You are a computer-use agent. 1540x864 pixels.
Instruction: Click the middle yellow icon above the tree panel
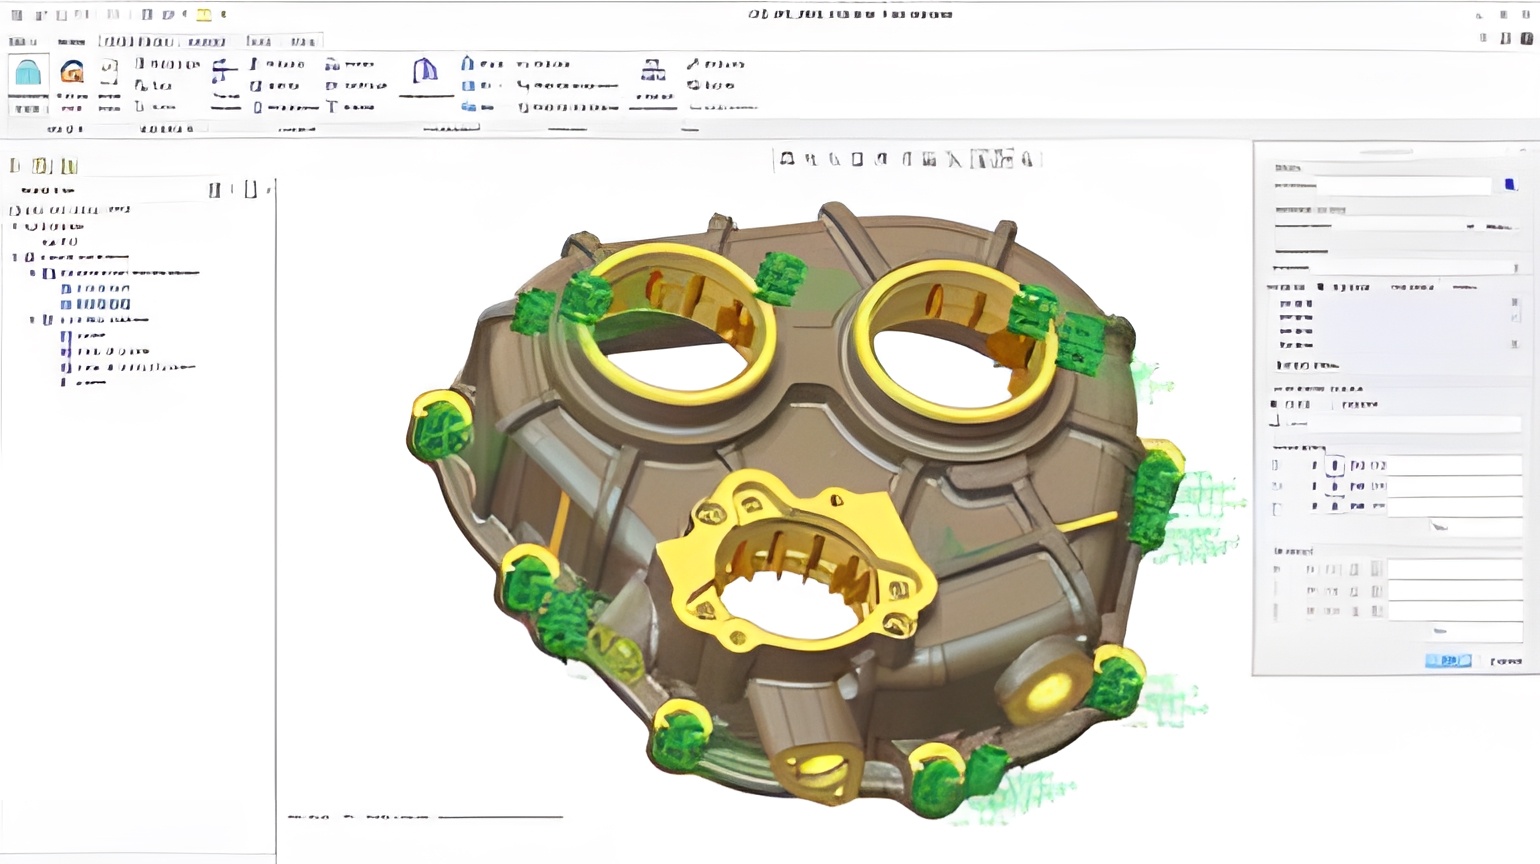[x=41, y=166]
